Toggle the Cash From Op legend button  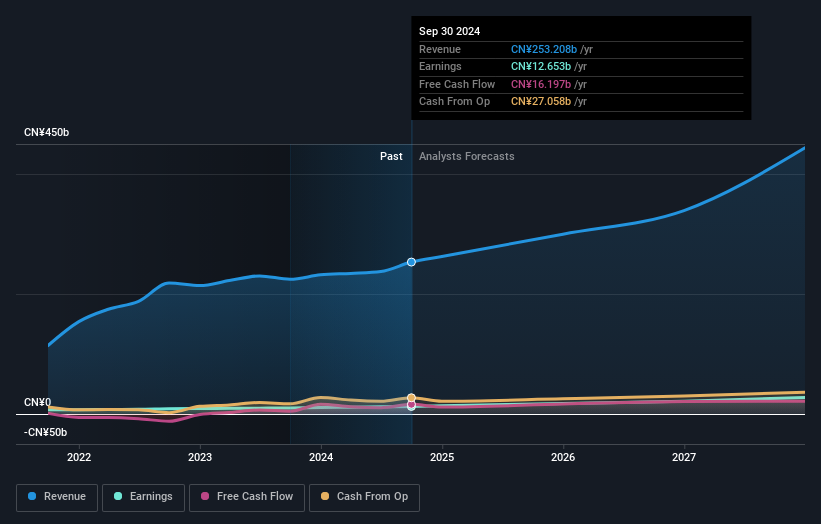click(x=364, y=497)
